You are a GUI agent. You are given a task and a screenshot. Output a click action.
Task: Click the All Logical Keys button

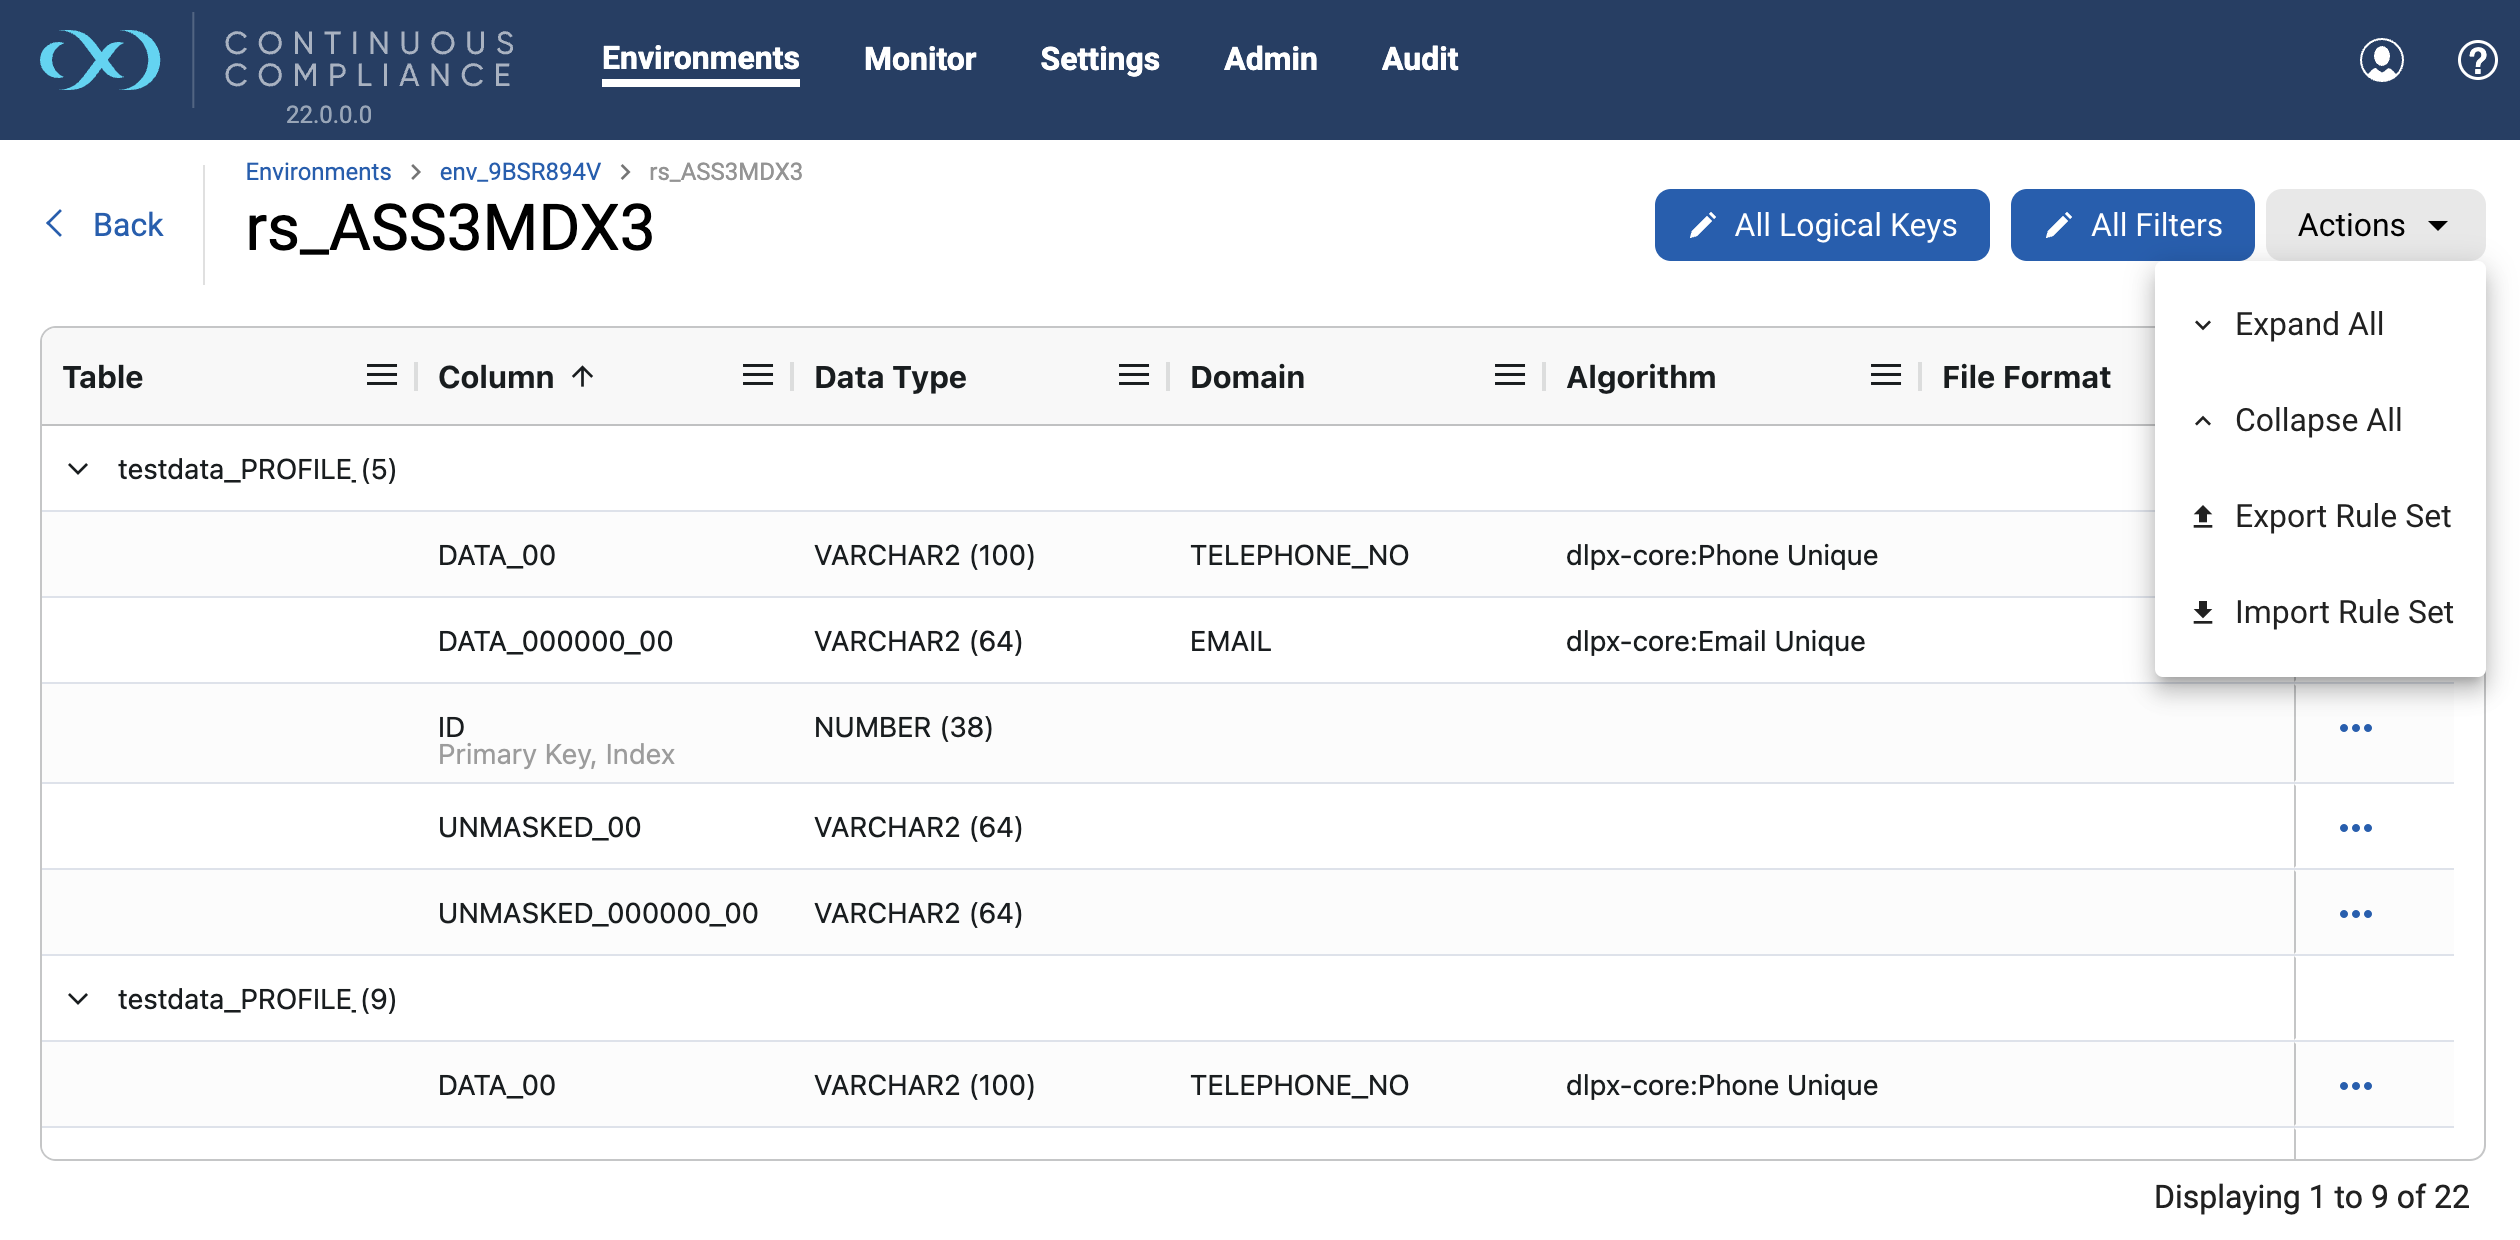pos(1821,225)
